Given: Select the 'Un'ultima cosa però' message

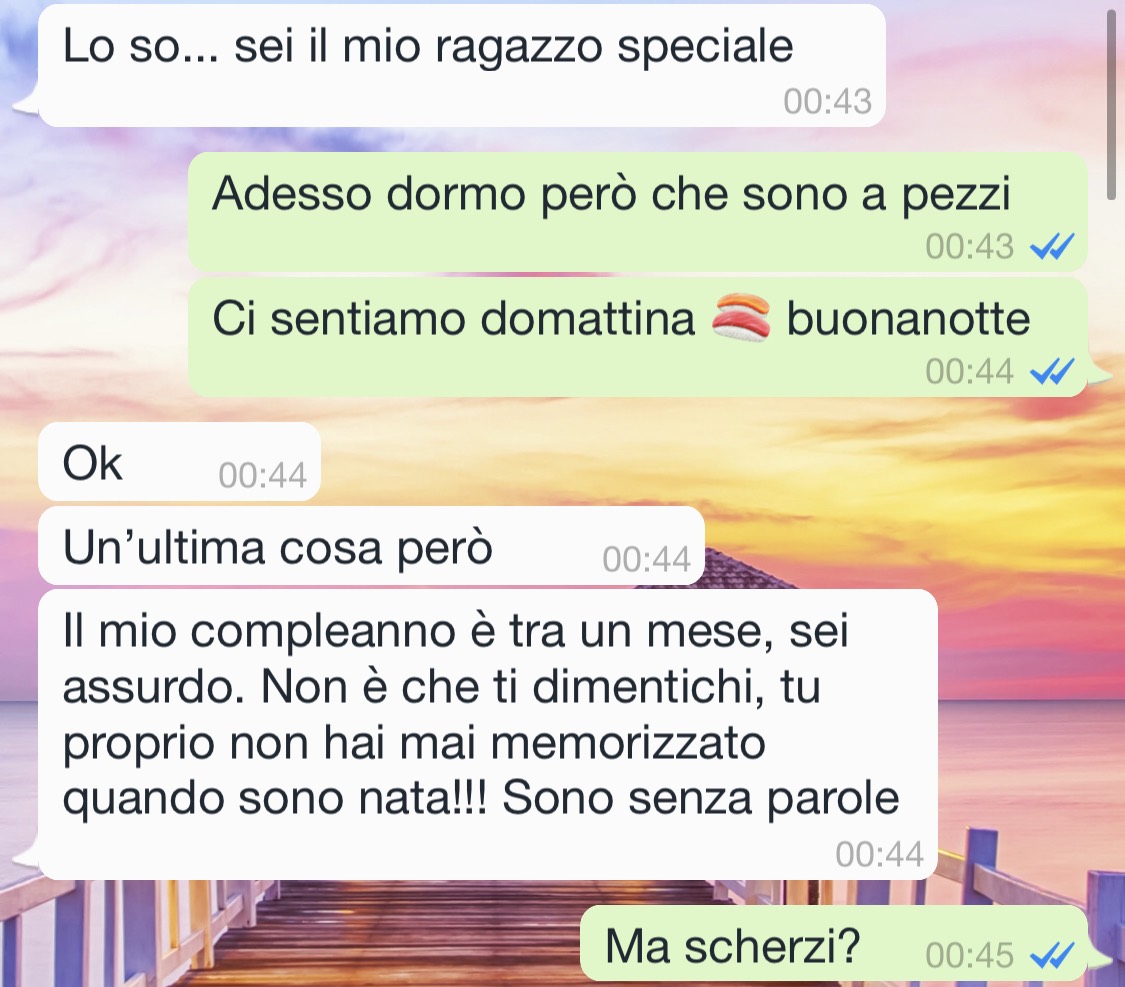Looking at the screenshot, I should coord(371,546).
